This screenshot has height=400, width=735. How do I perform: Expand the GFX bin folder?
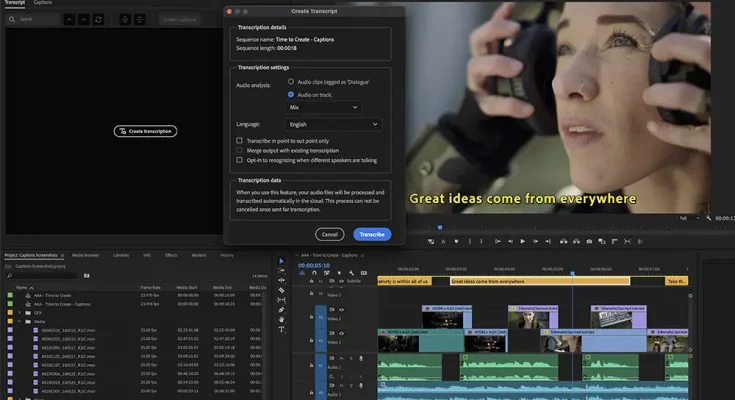coord(18,312)
